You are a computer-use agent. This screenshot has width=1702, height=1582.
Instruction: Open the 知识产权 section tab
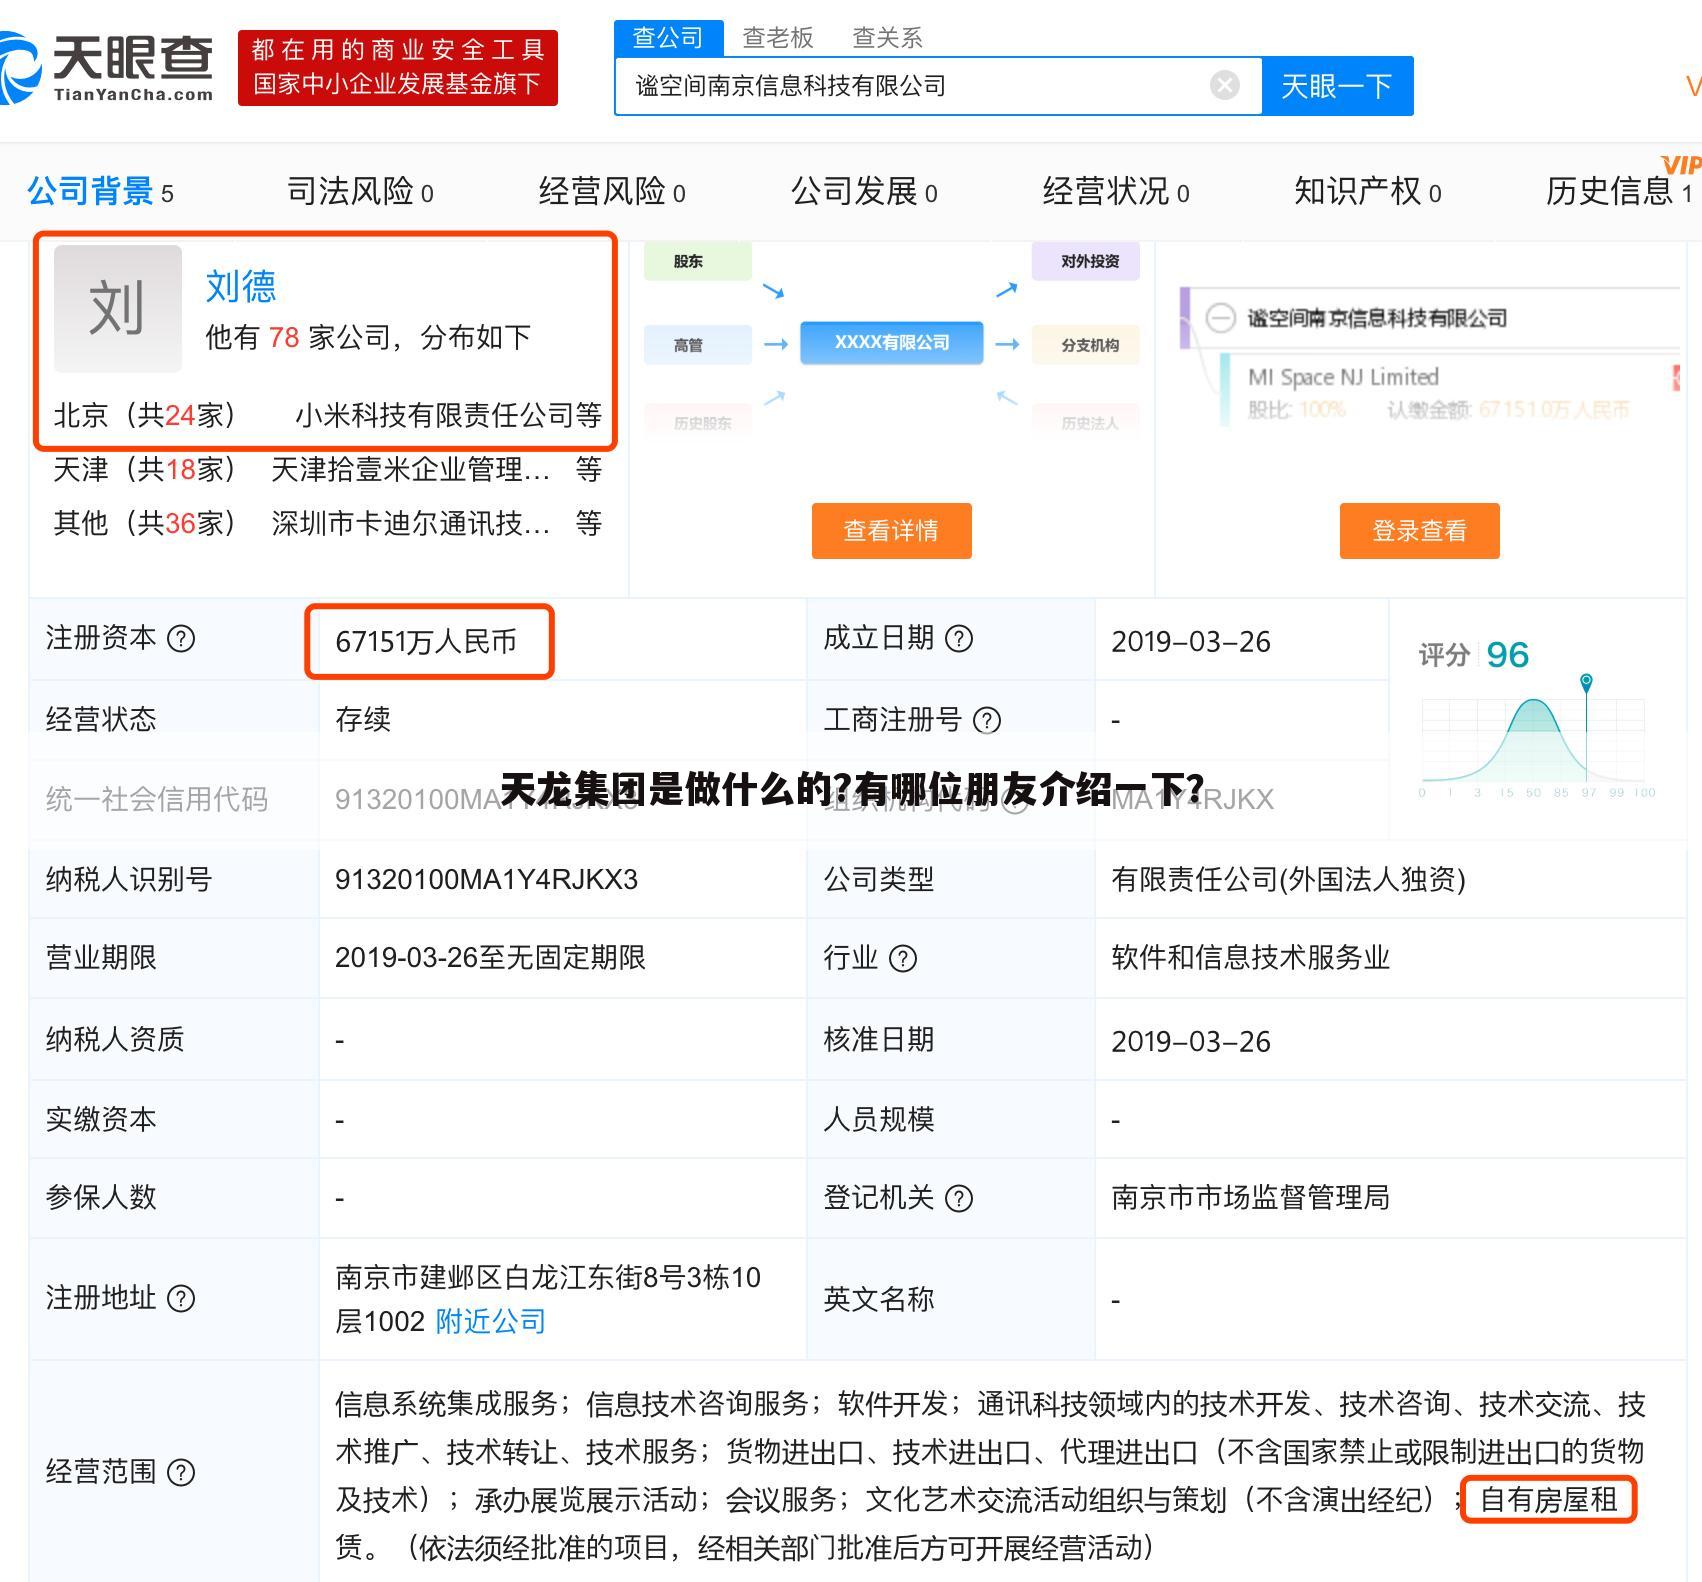click(x=1368, y=191)
